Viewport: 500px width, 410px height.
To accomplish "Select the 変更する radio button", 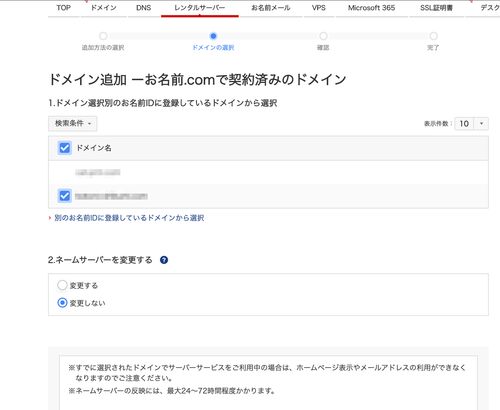I will coord(62,285).
